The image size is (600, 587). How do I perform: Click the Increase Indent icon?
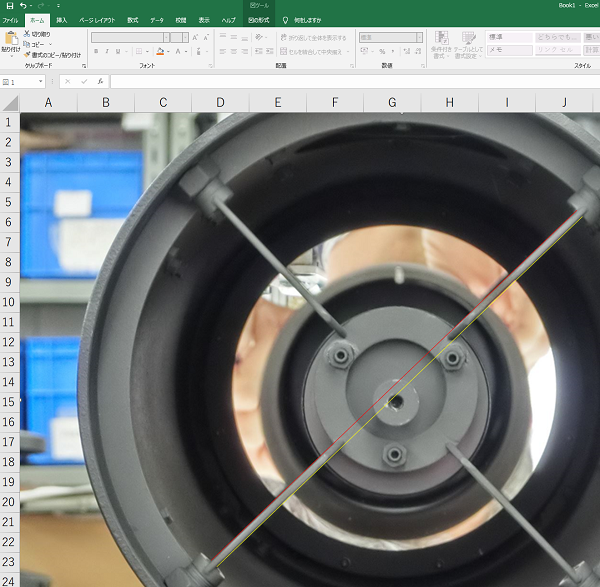point(270,51)
